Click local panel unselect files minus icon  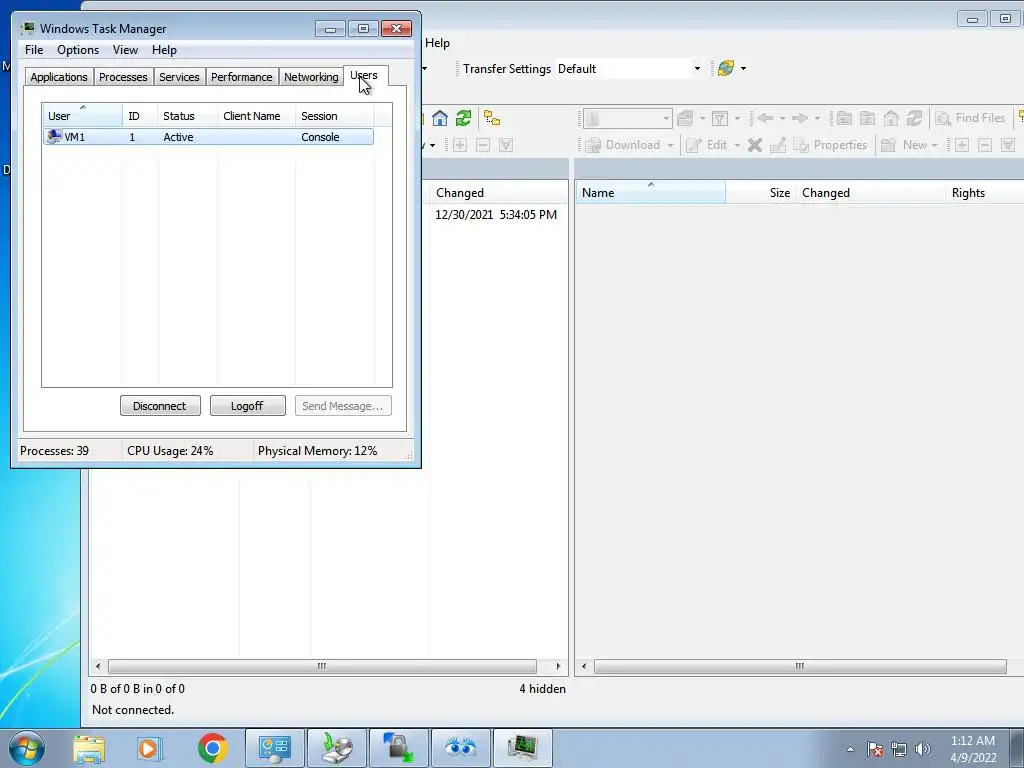pyautogui.click(x=483, y=145)
